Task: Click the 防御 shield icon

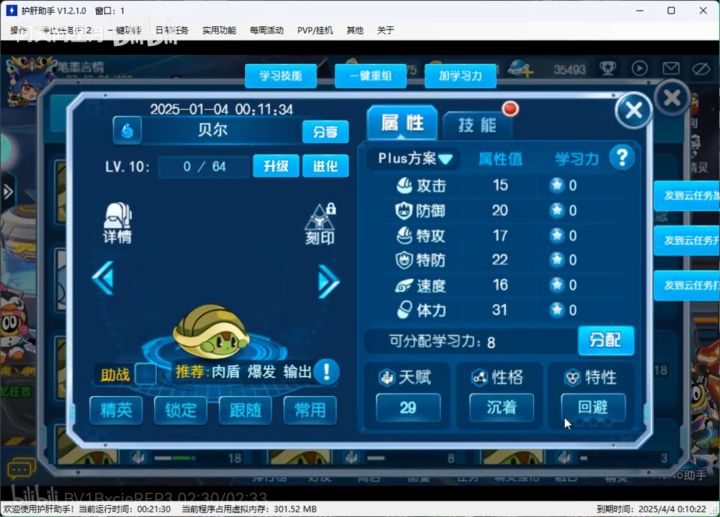Action: [x=404, y=211]
